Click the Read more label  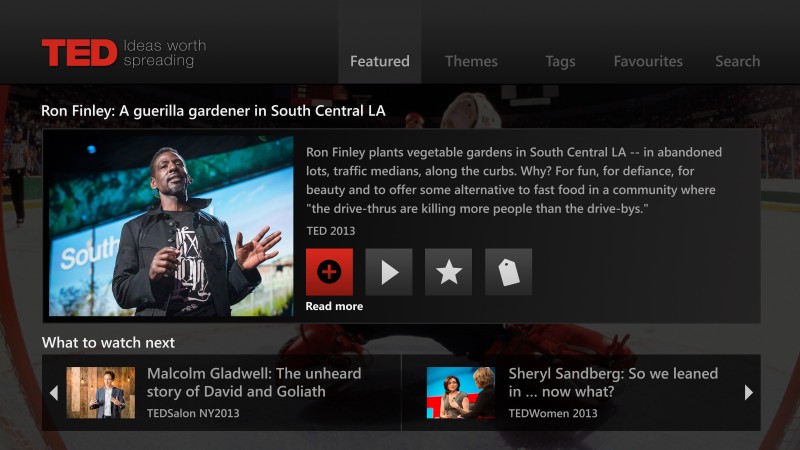[x=334, y=306]
